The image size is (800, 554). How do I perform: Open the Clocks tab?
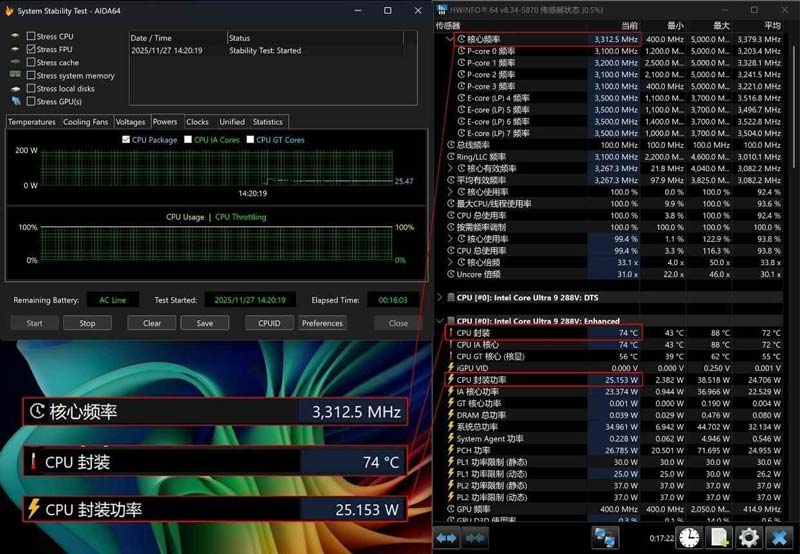point(197,122)
